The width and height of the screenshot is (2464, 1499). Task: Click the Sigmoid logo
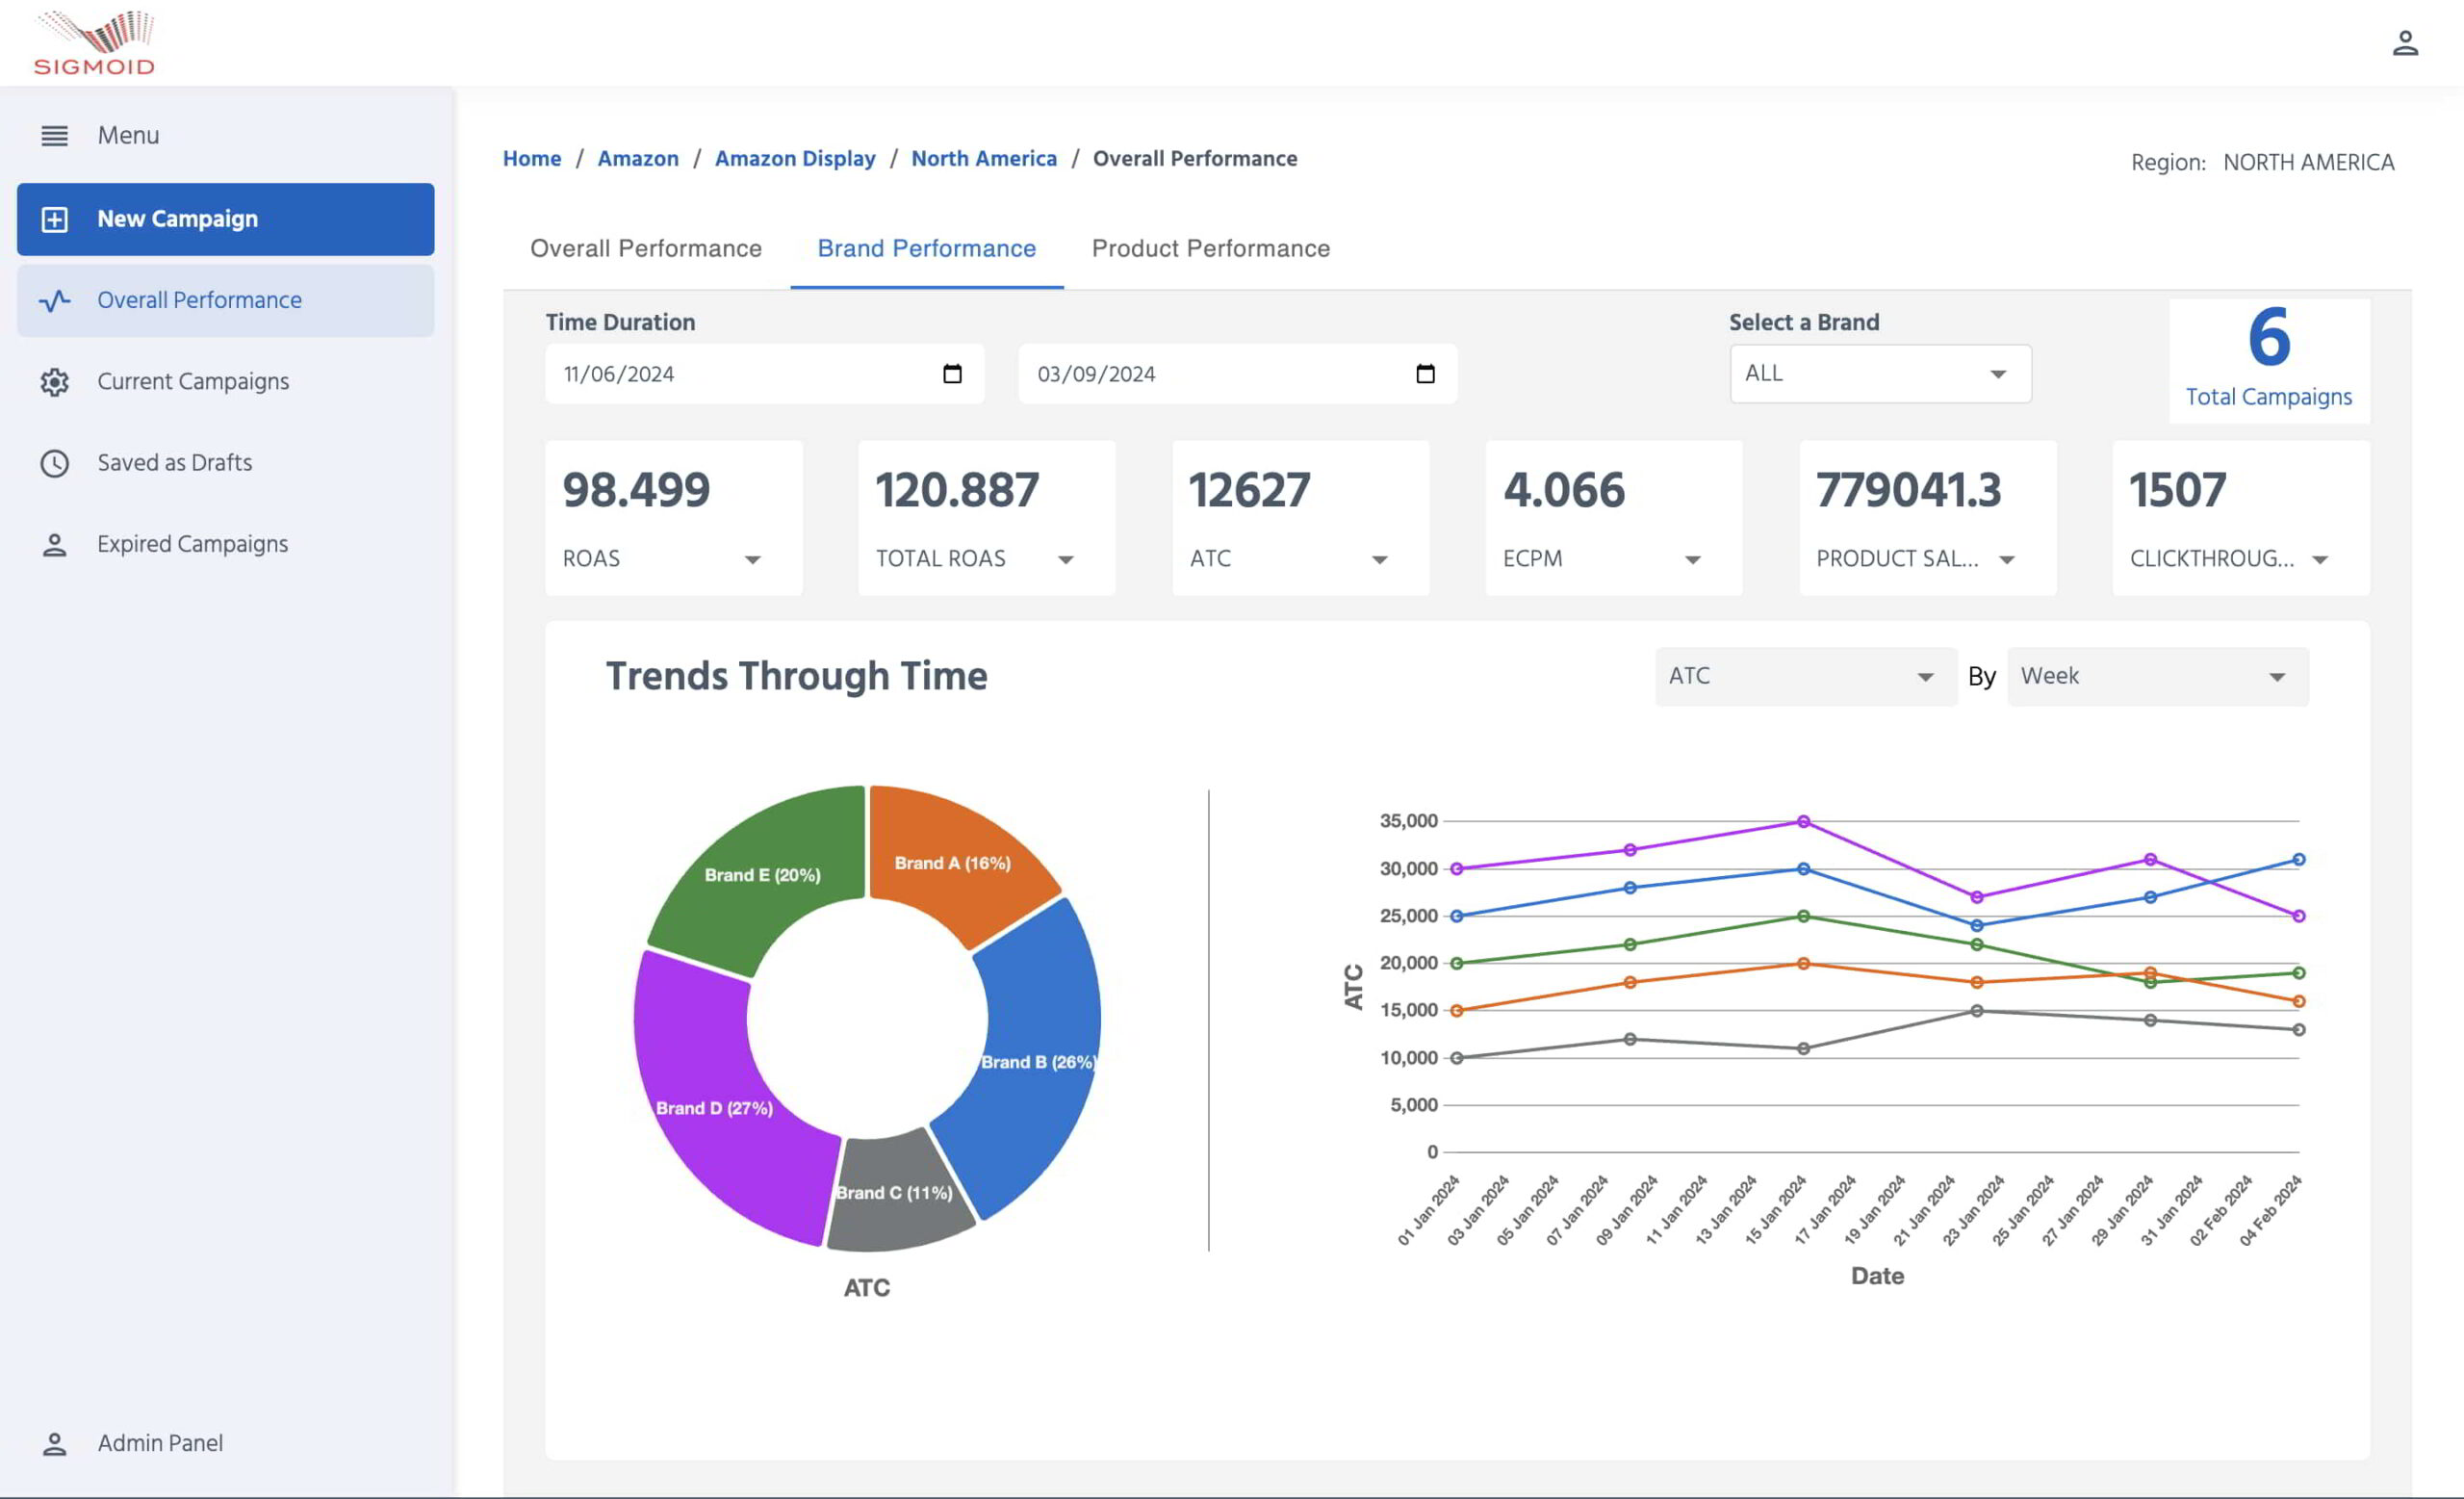click(95, 43)
